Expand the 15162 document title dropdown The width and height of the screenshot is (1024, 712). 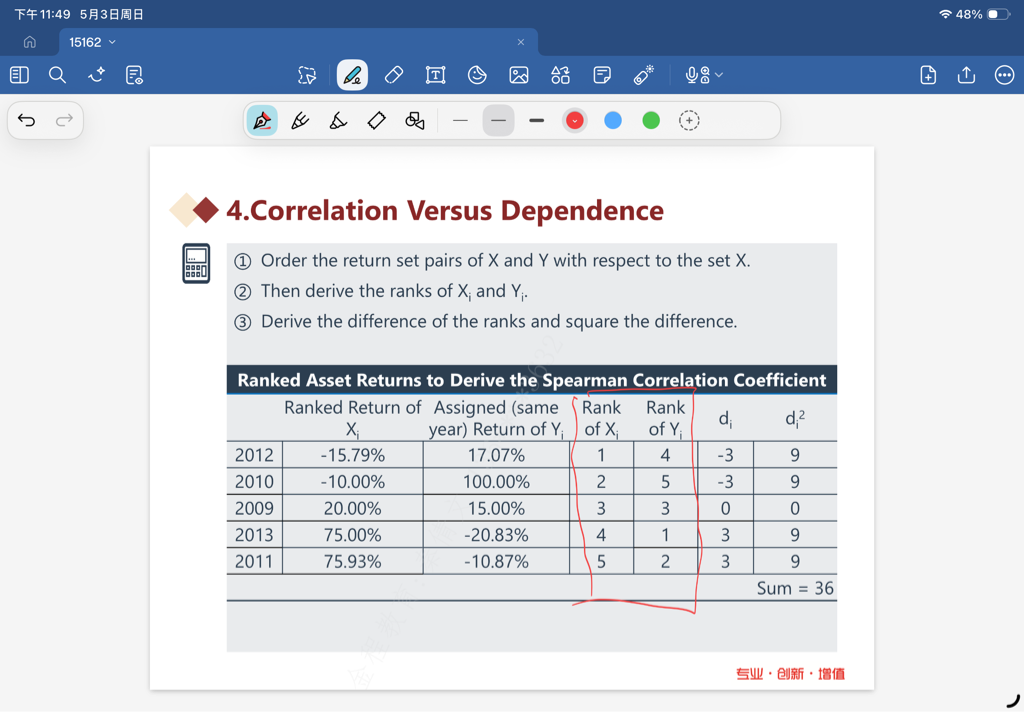point(93,42)
